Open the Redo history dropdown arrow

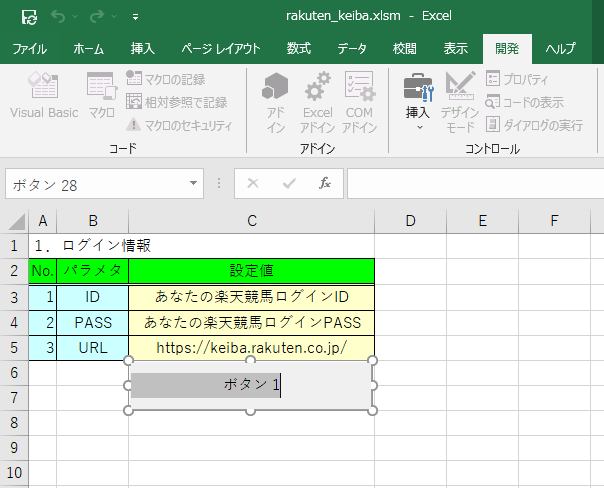(x=114, y=17)
